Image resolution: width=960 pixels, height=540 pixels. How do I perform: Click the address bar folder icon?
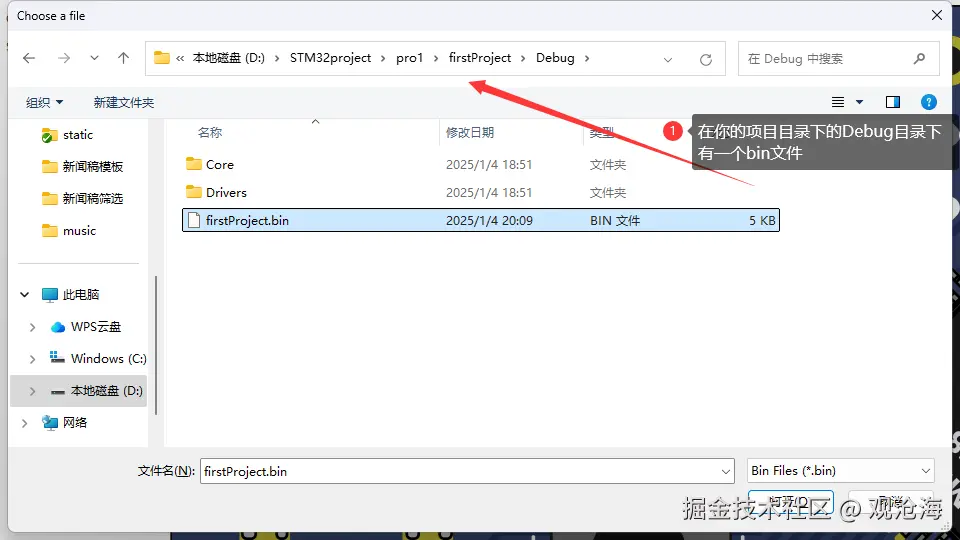click(162, 58)
